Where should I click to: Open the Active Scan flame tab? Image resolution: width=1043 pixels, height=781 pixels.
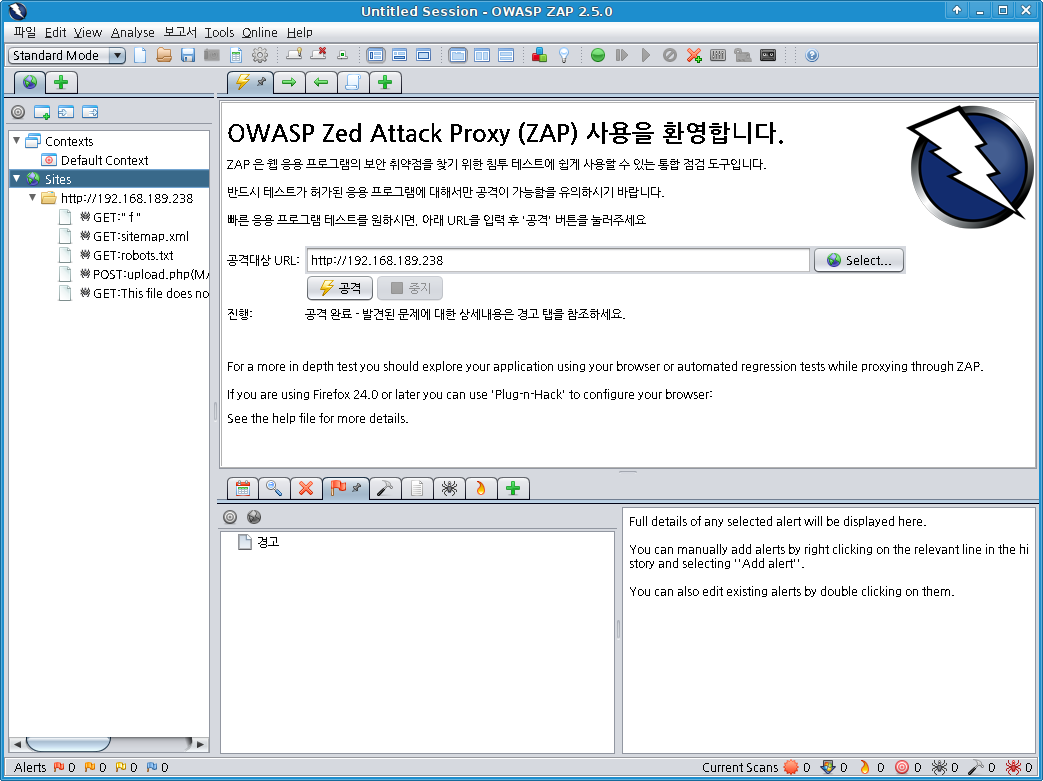[x=481, y=489]
